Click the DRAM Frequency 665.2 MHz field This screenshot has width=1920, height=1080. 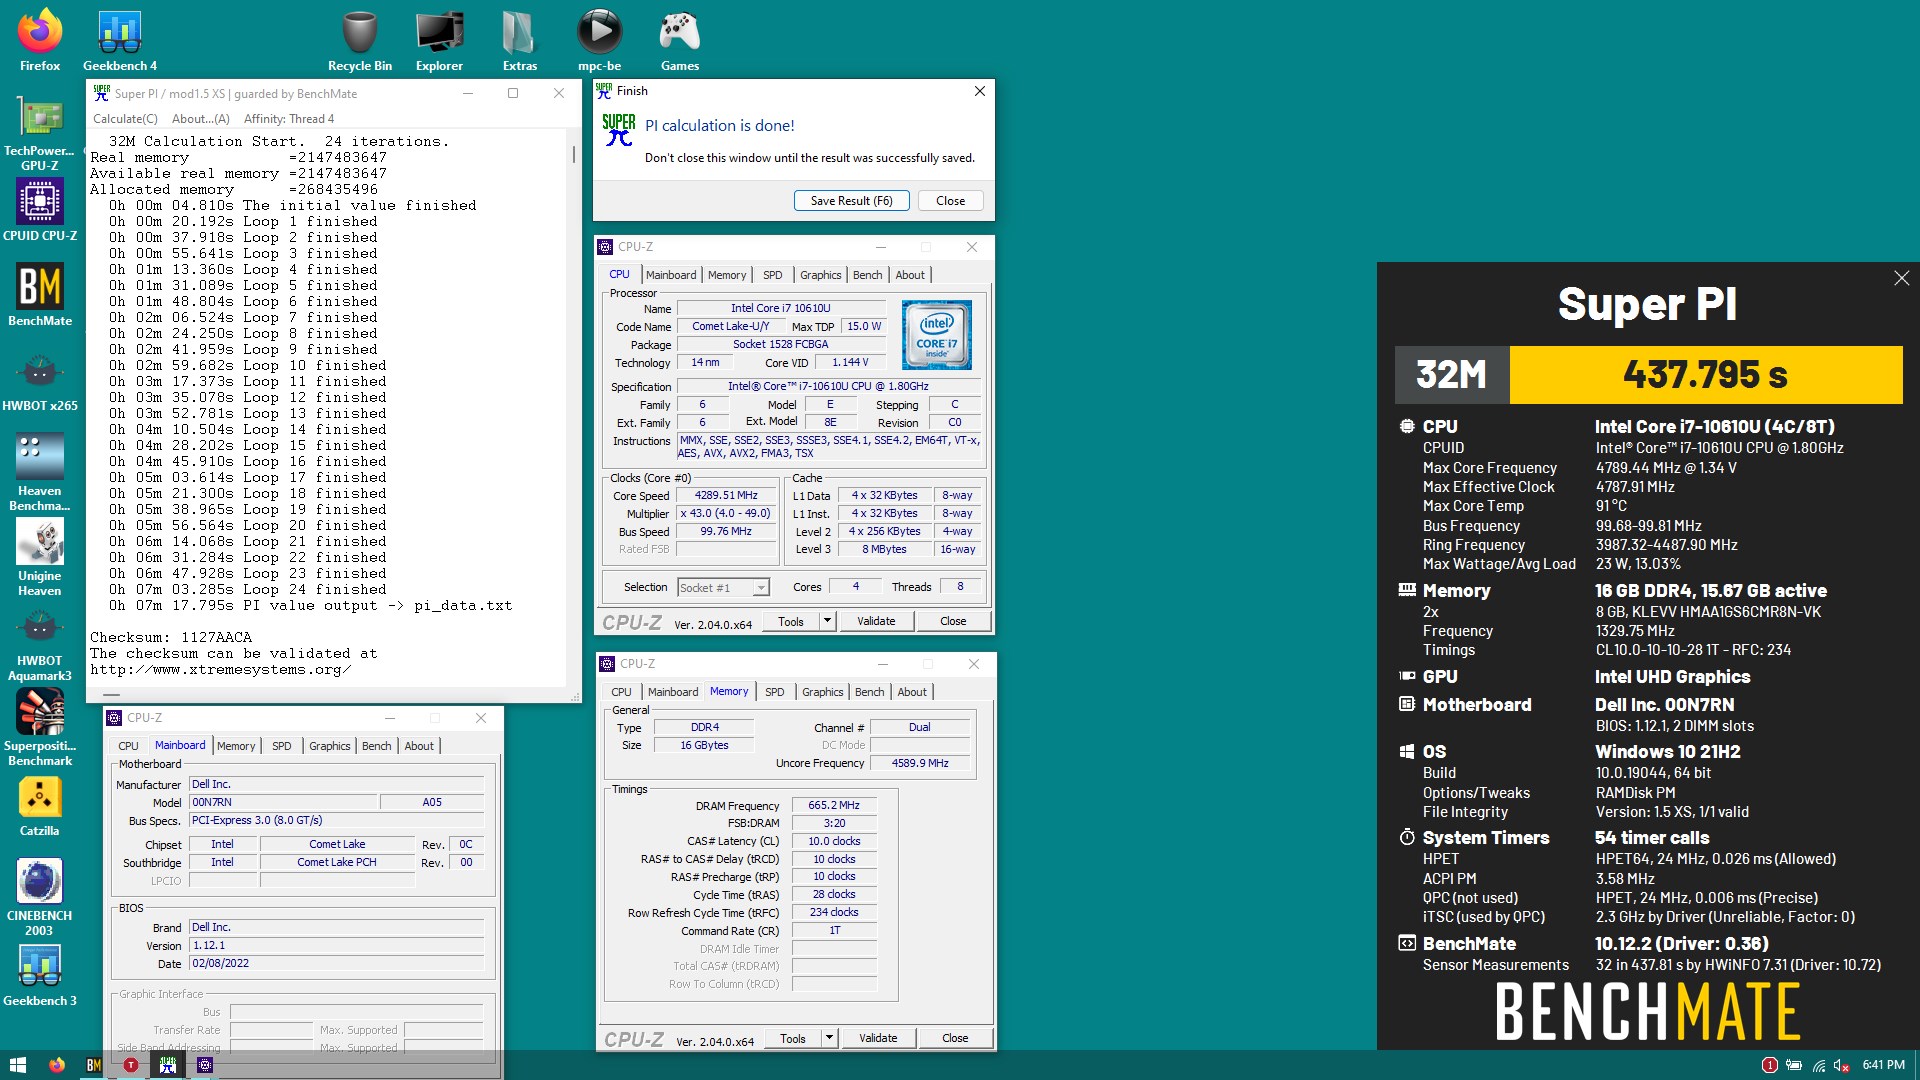click(x=834, y=805)
